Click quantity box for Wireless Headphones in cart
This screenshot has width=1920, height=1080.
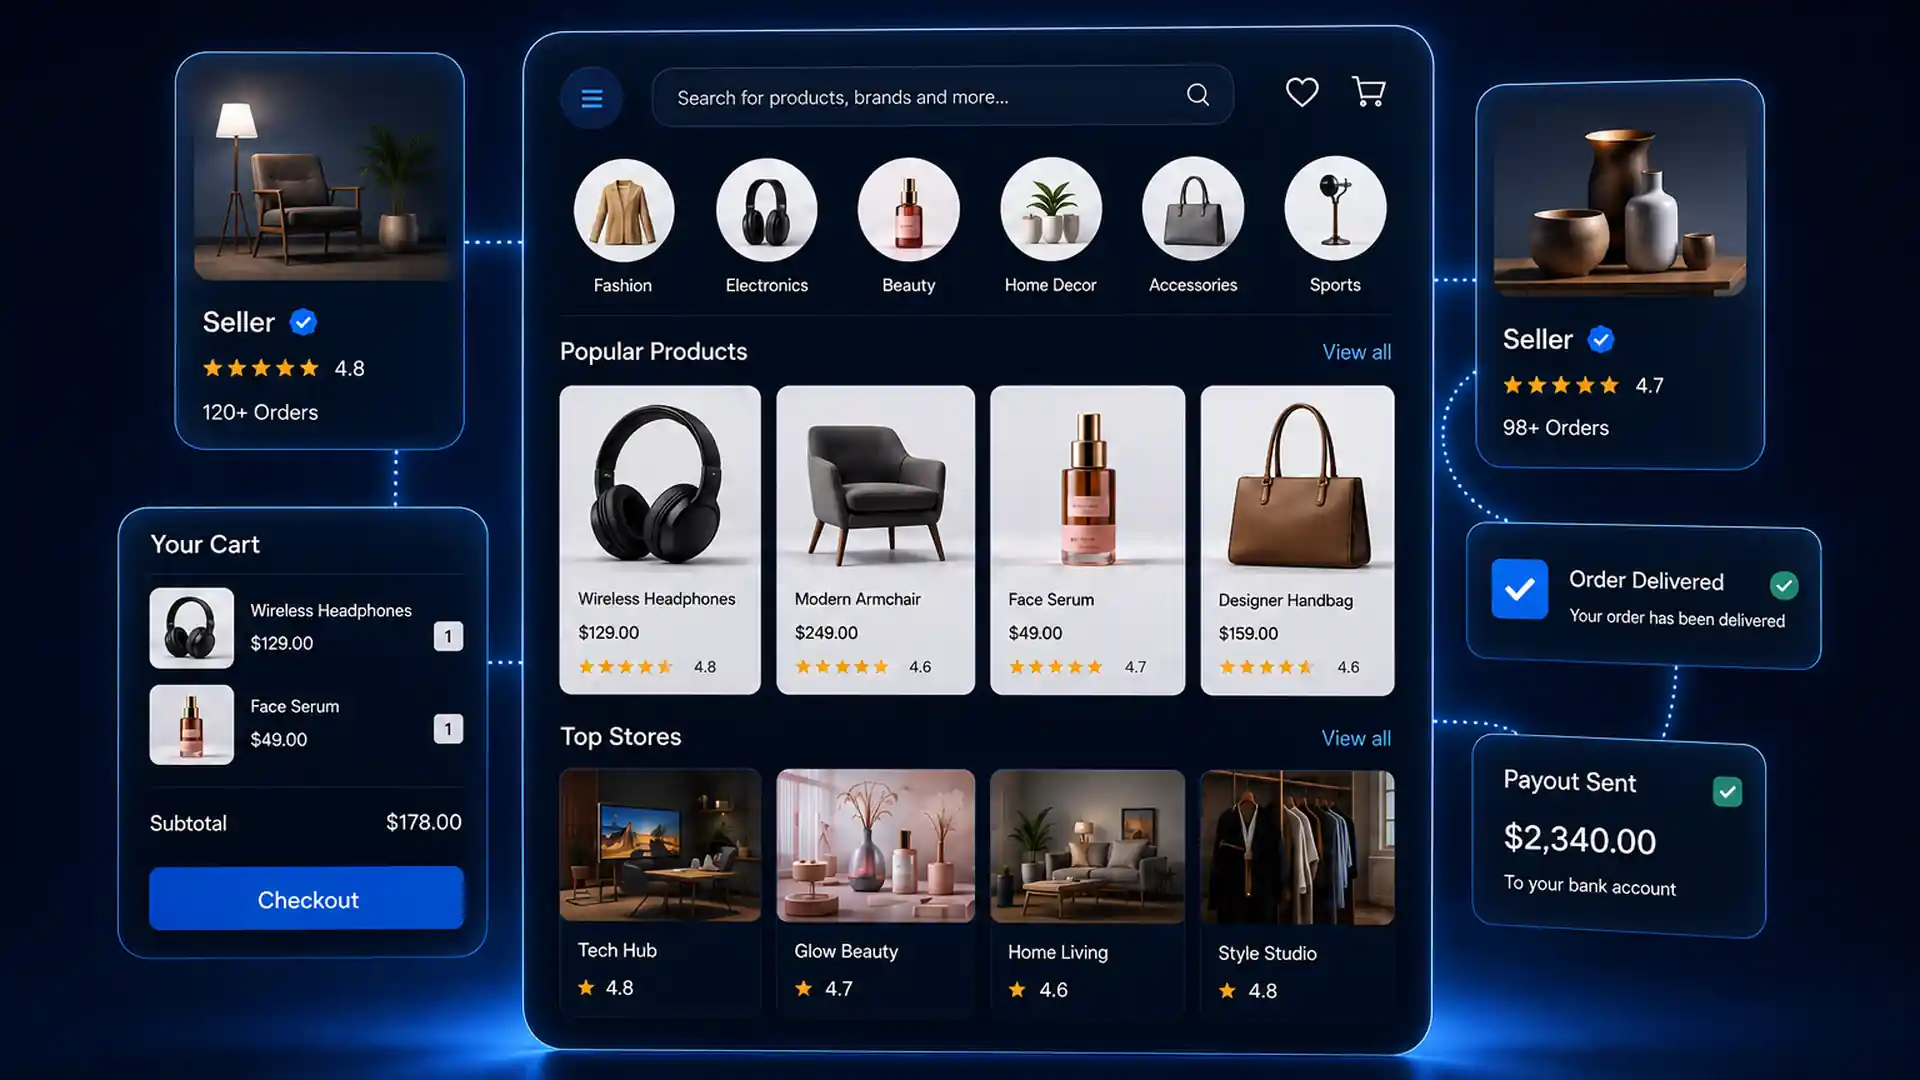pos(448,636)
